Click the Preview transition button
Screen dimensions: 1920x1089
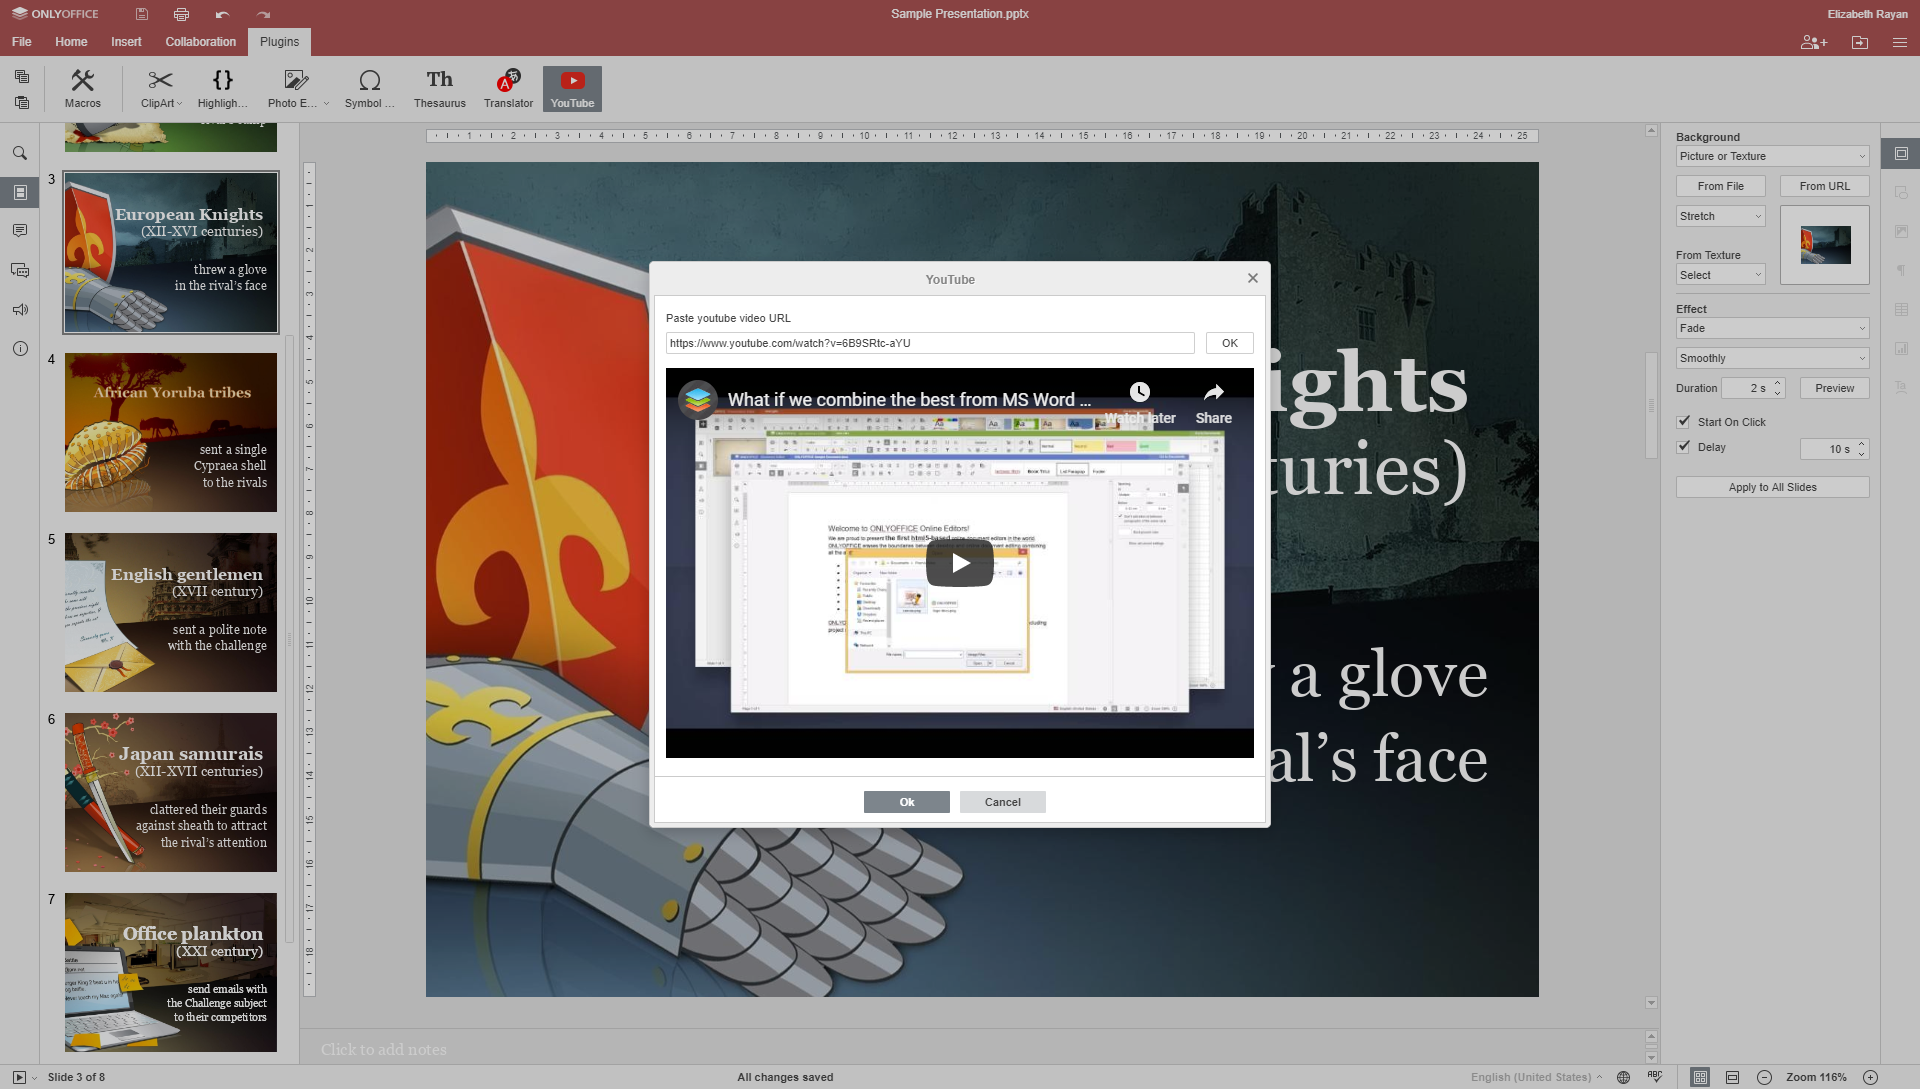(x=1833, y=388)
